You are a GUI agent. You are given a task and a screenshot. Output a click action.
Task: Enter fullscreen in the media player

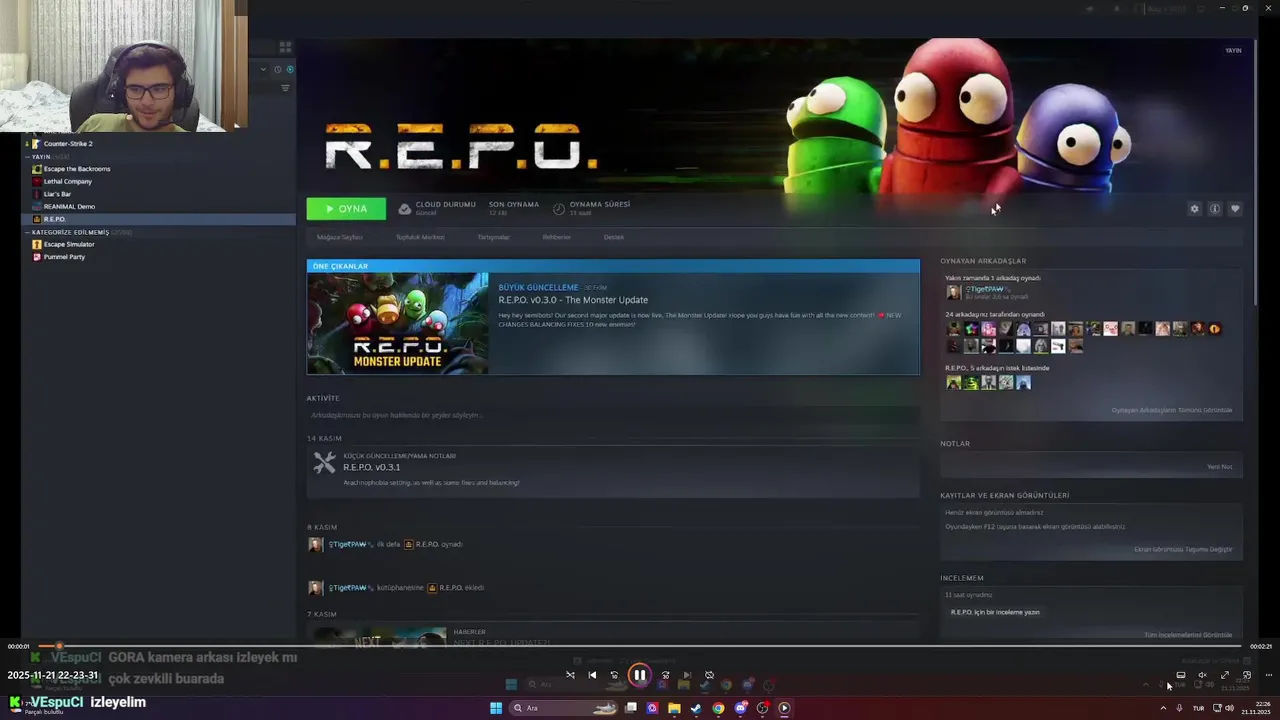(1225, 675)
